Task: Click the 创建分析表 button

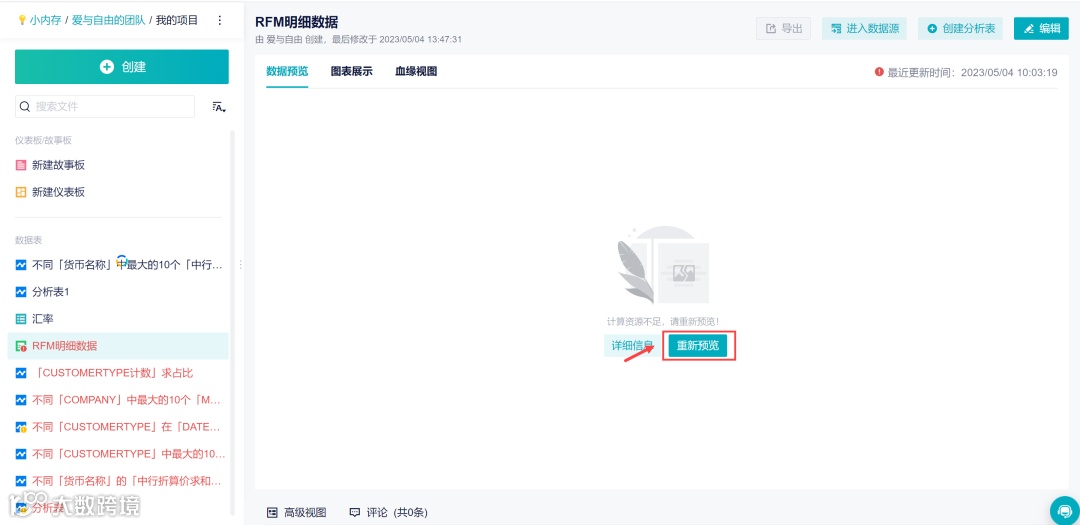Action: click(x=960, y=28)
